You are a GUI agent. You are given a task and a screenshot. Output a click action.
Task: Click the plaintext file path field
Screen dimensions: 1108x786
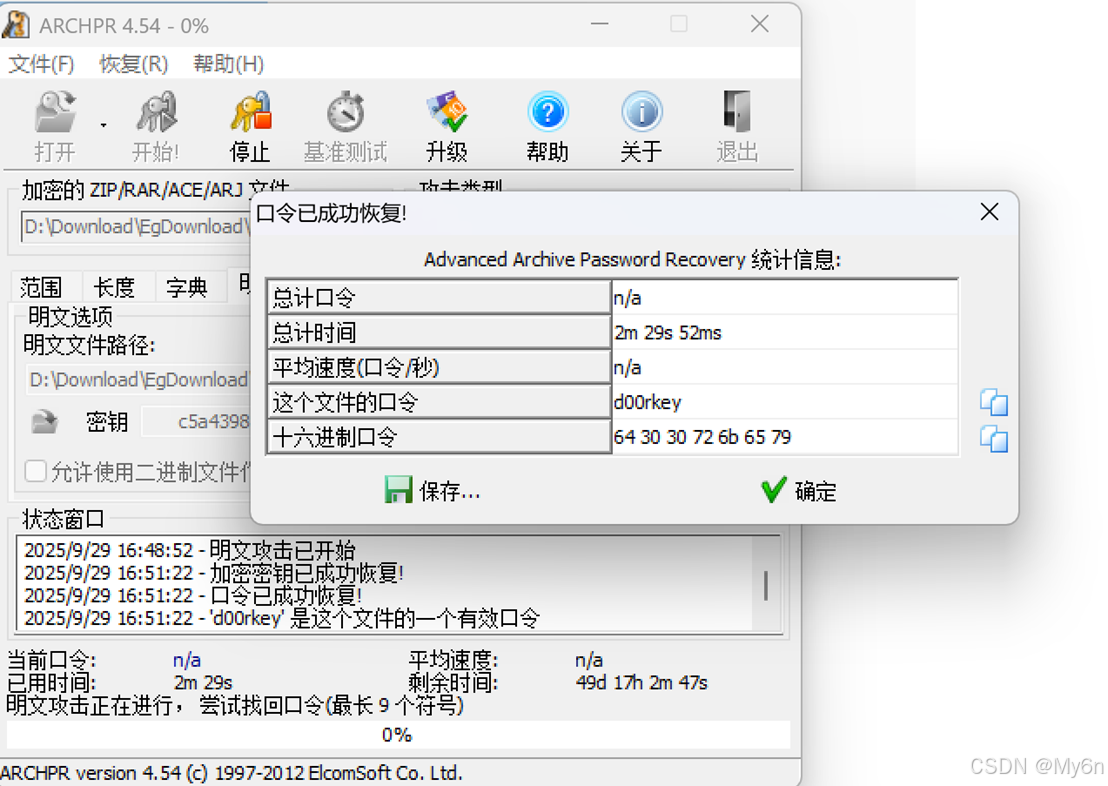(x=138, y=380)
